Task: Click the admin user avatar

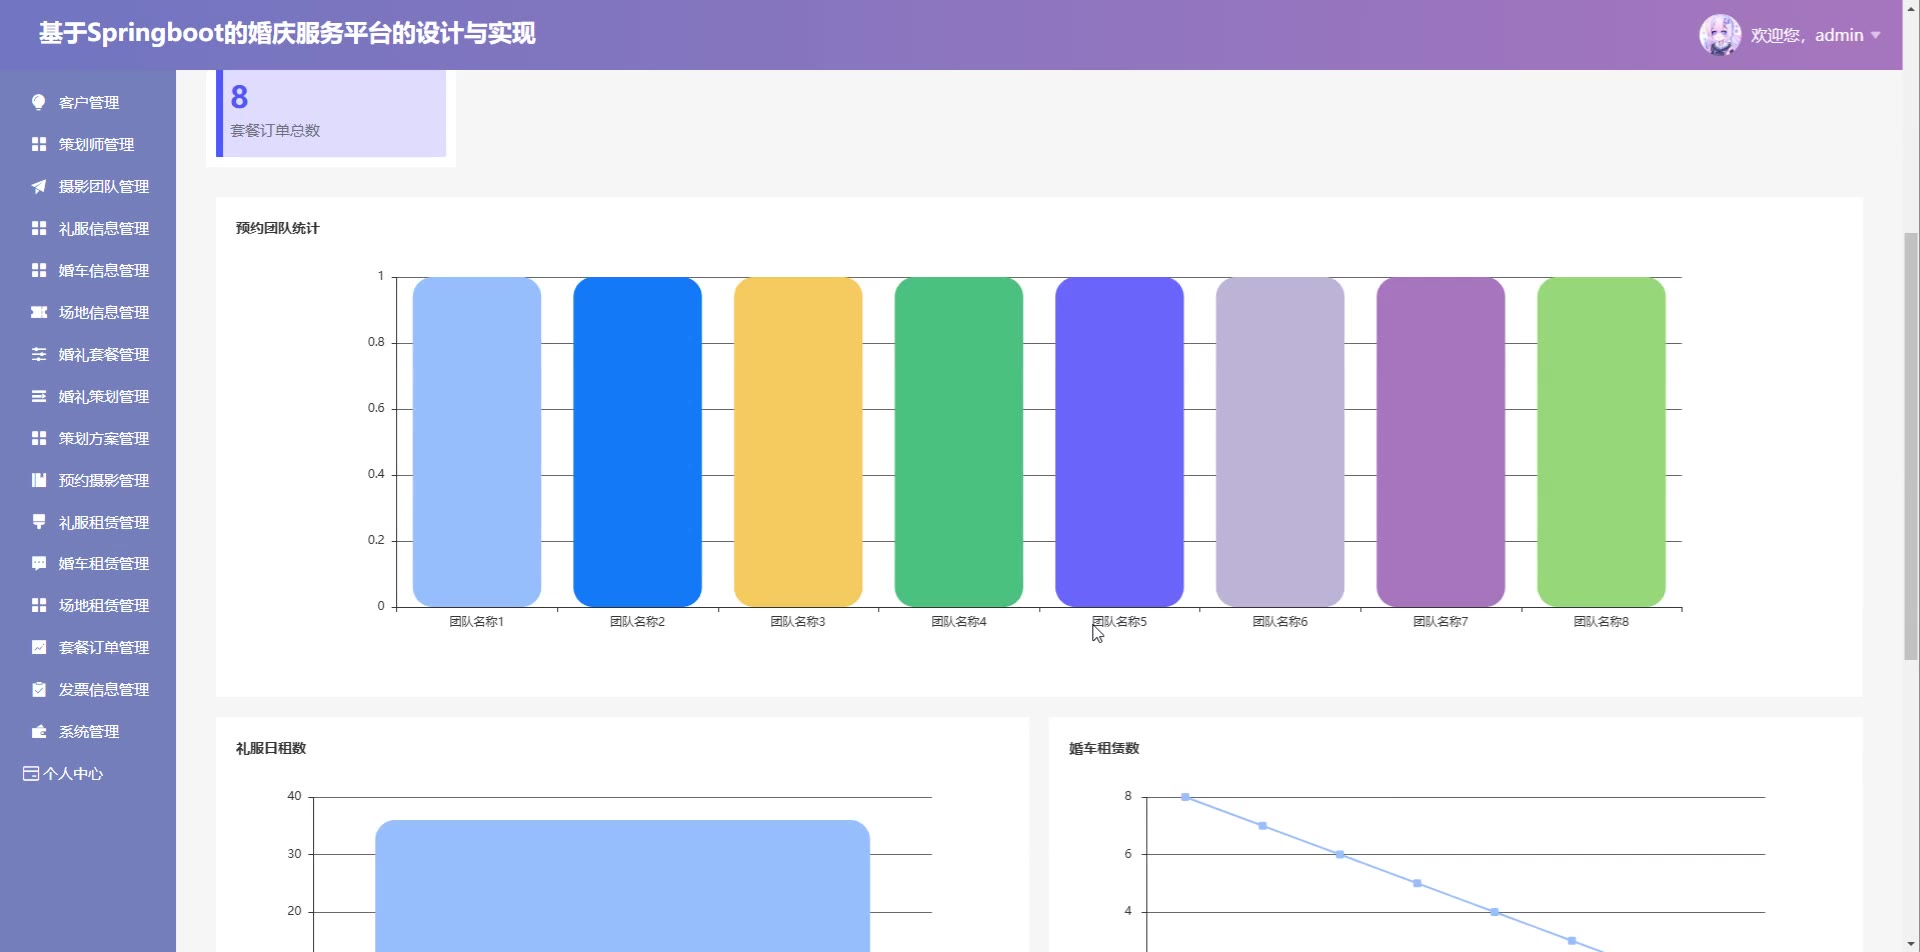Action: (x=1719, y=35)
